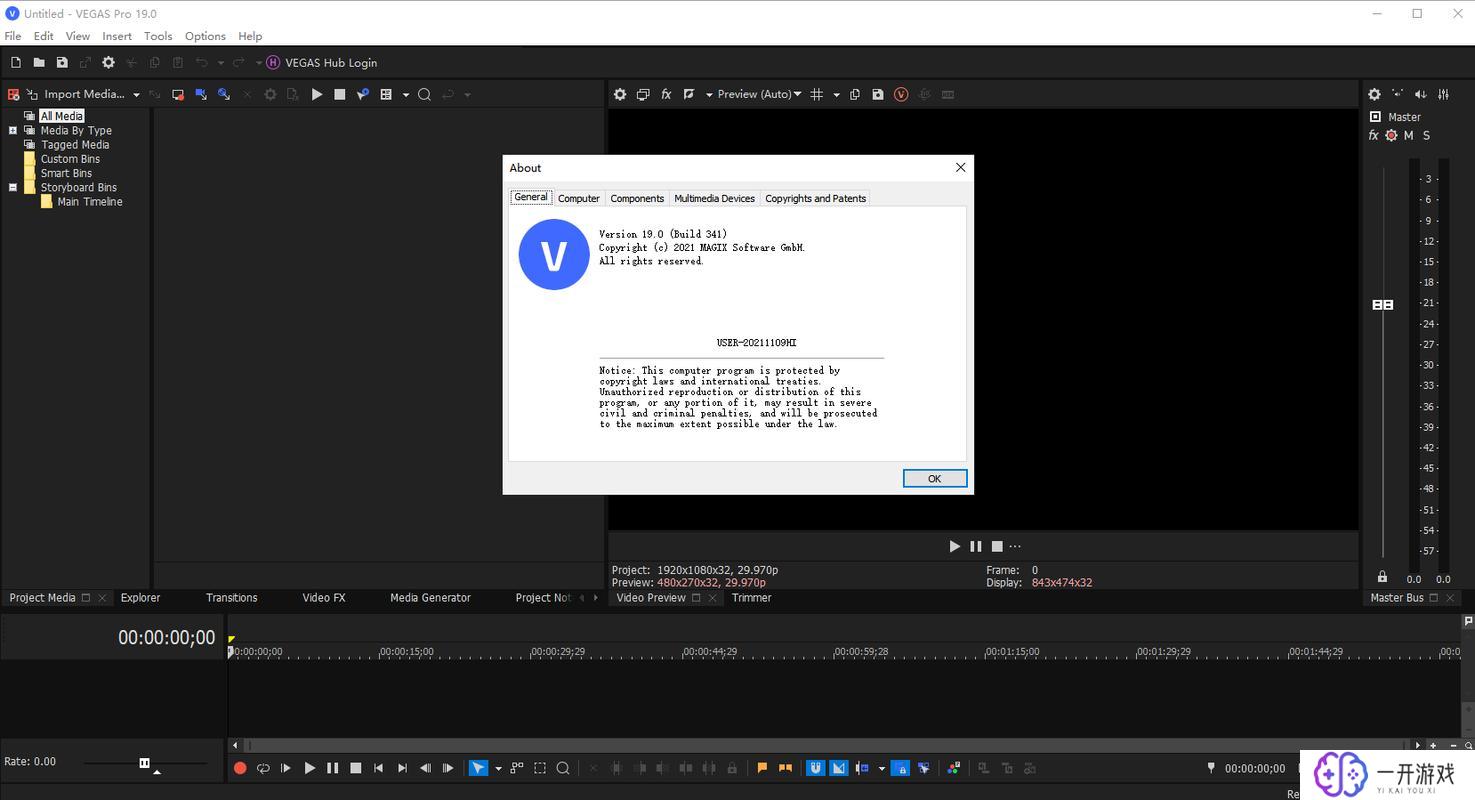
Task: Toggle Auto Preview in Project Media
Action: (x=363, y=94)
